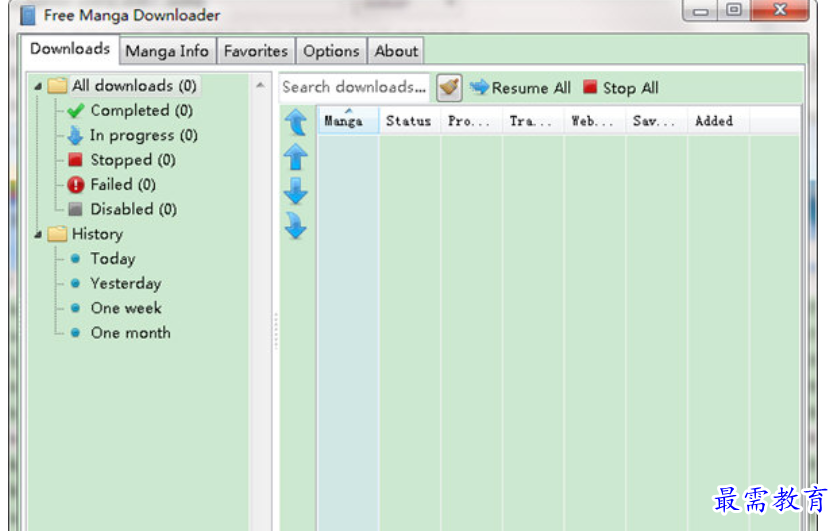The height and width of the screenshot is (531, 836).
Task: Click the broom clear-search icon
Action: click(x=449, y=87)
